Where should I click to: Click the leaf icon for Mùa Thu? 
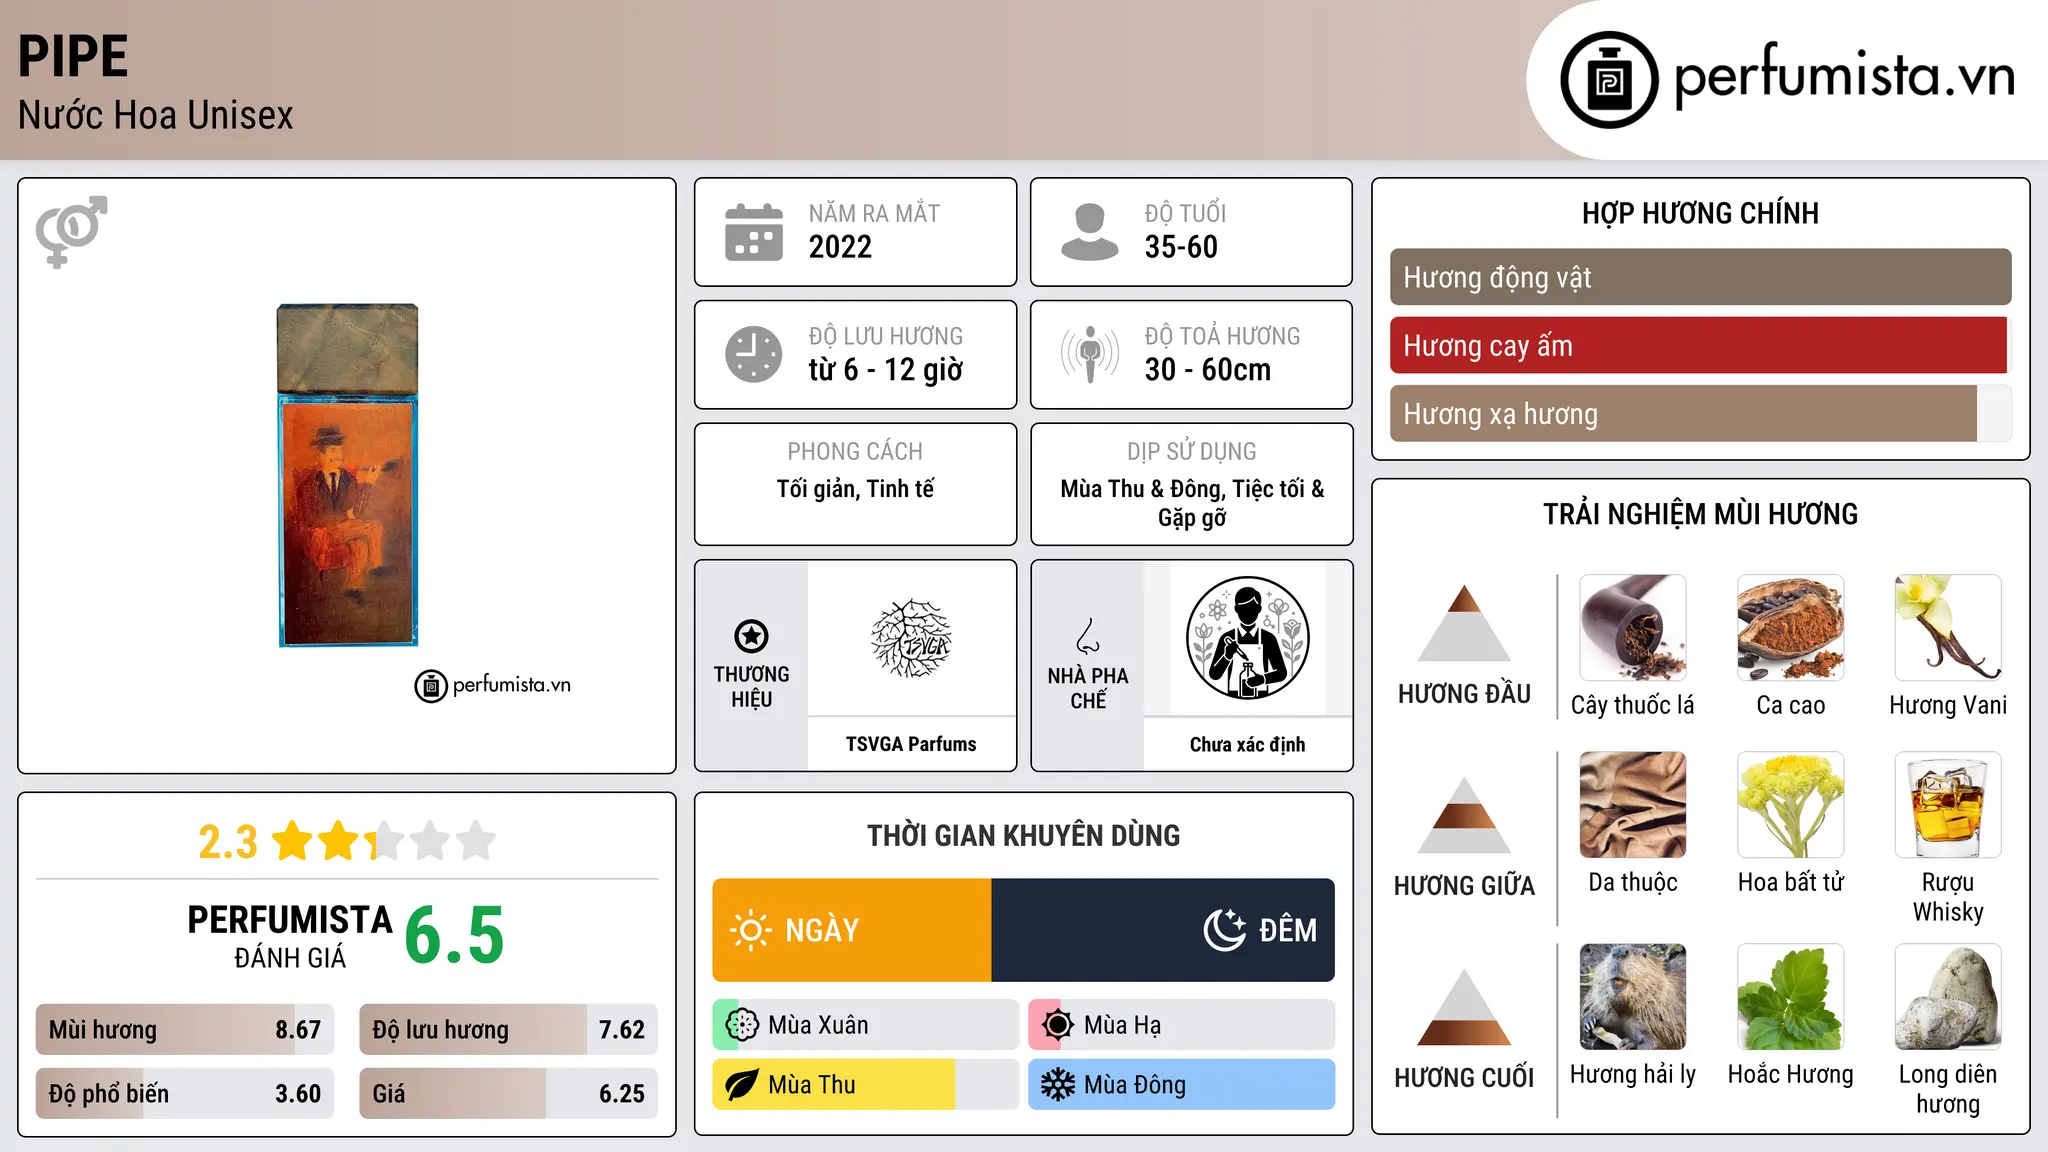[742, 1085]
